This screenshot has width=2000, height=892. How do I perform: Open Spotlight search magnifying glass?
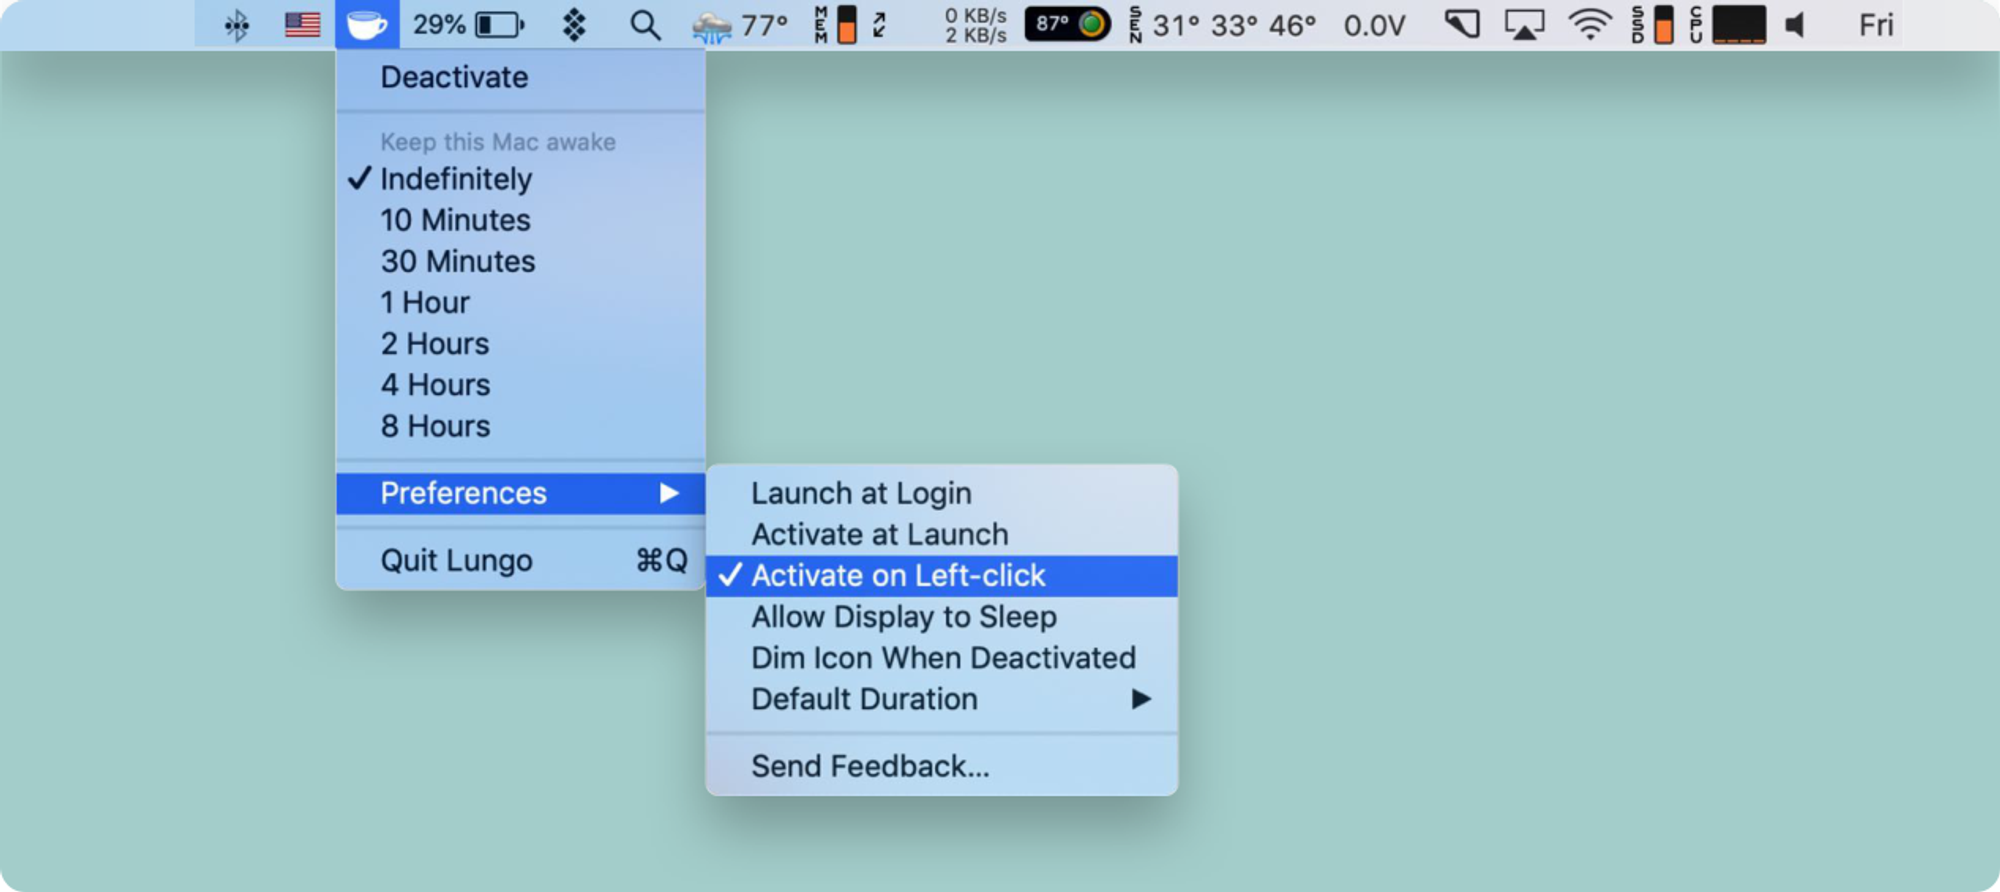645,25
